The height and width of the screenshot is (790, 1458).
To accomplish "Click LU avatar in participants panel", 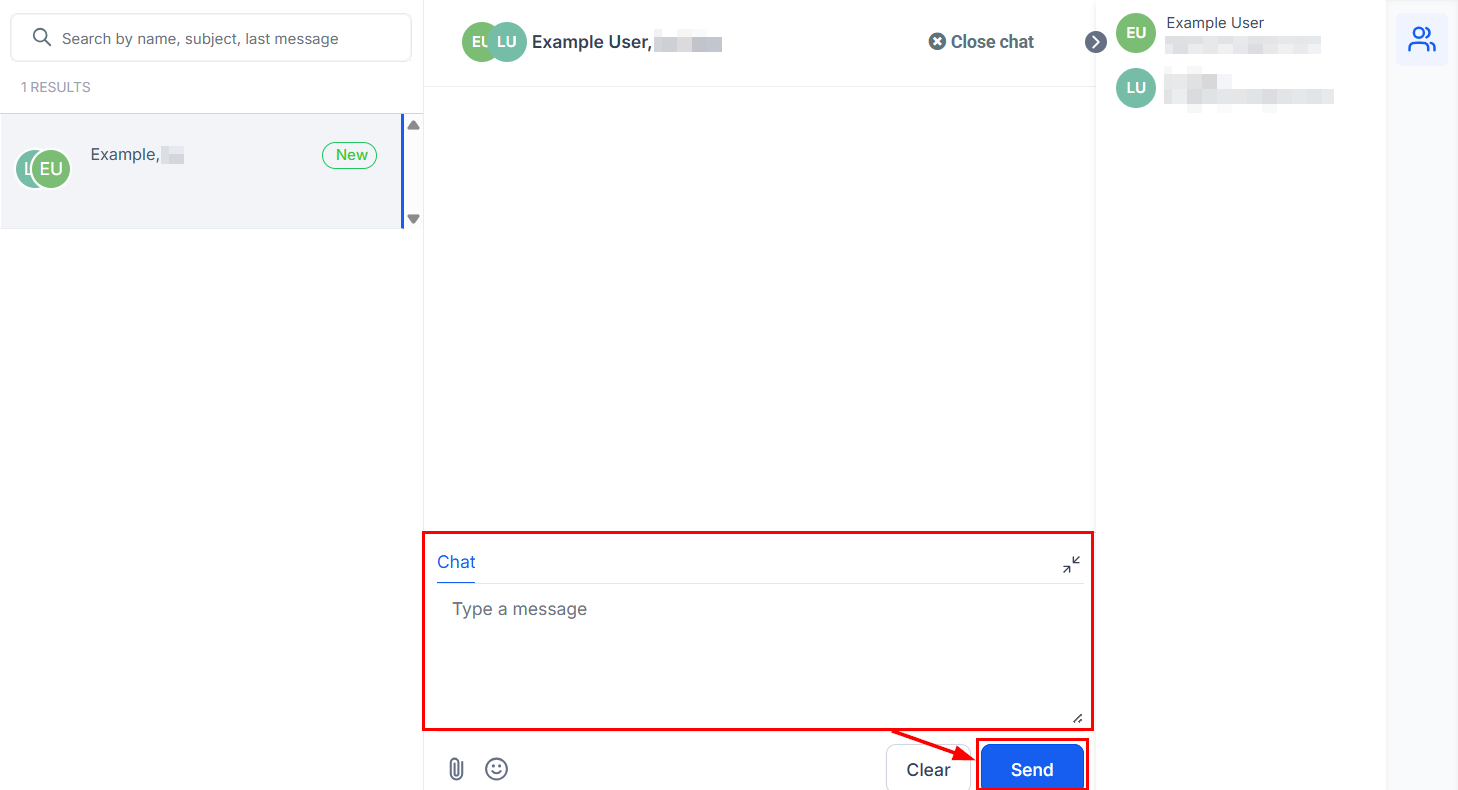I will point(1136,88).
